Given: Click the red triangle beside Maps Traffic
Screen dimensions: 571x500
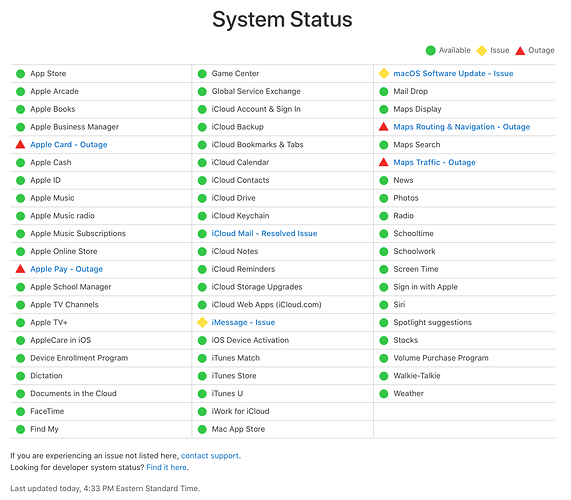Looking at the screenshot, I should 384,162.
